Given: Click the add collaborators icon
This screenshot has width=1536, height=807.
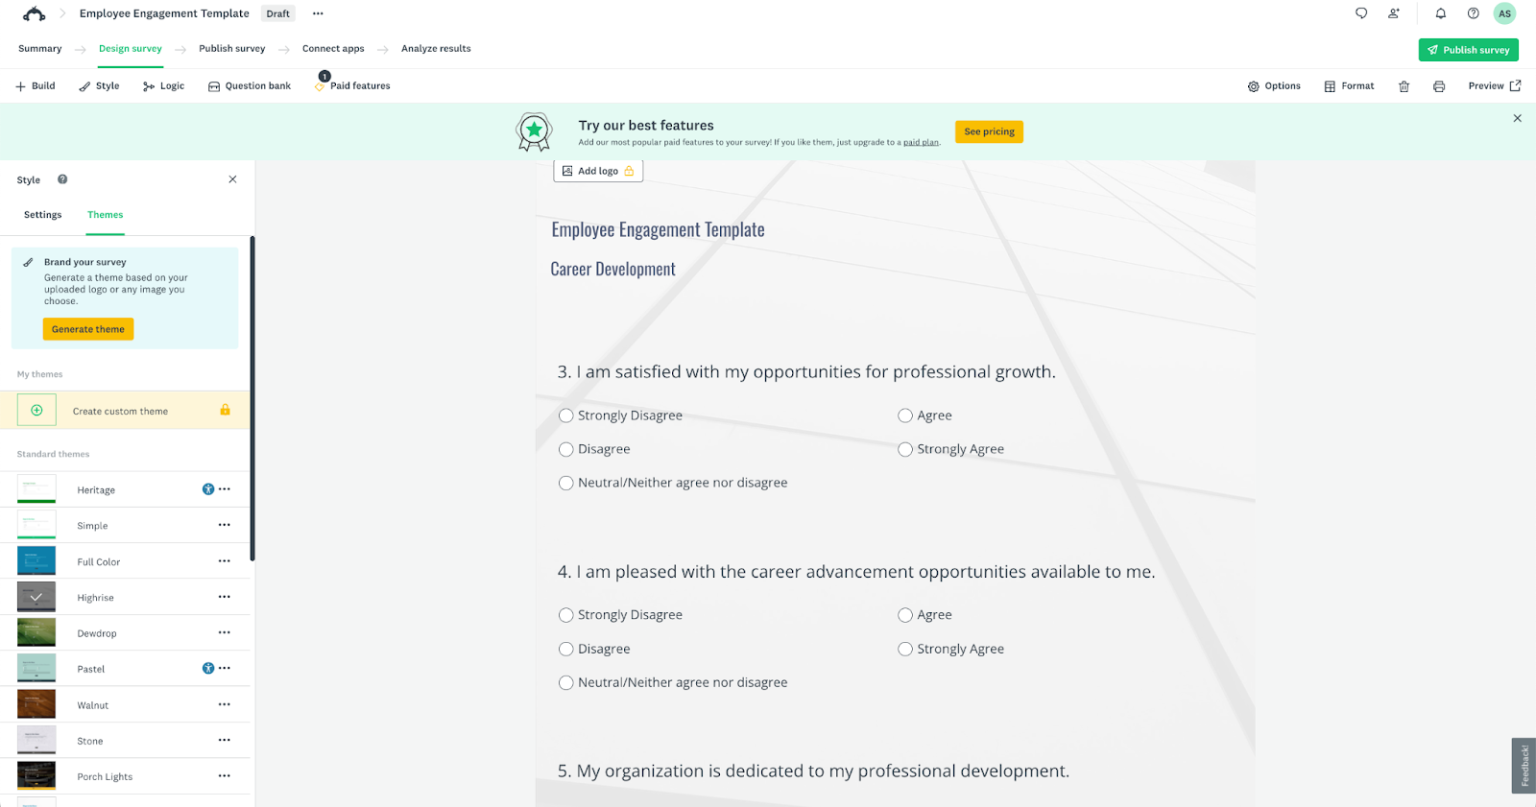Looking at the screenshot, I should (1394, 13).
